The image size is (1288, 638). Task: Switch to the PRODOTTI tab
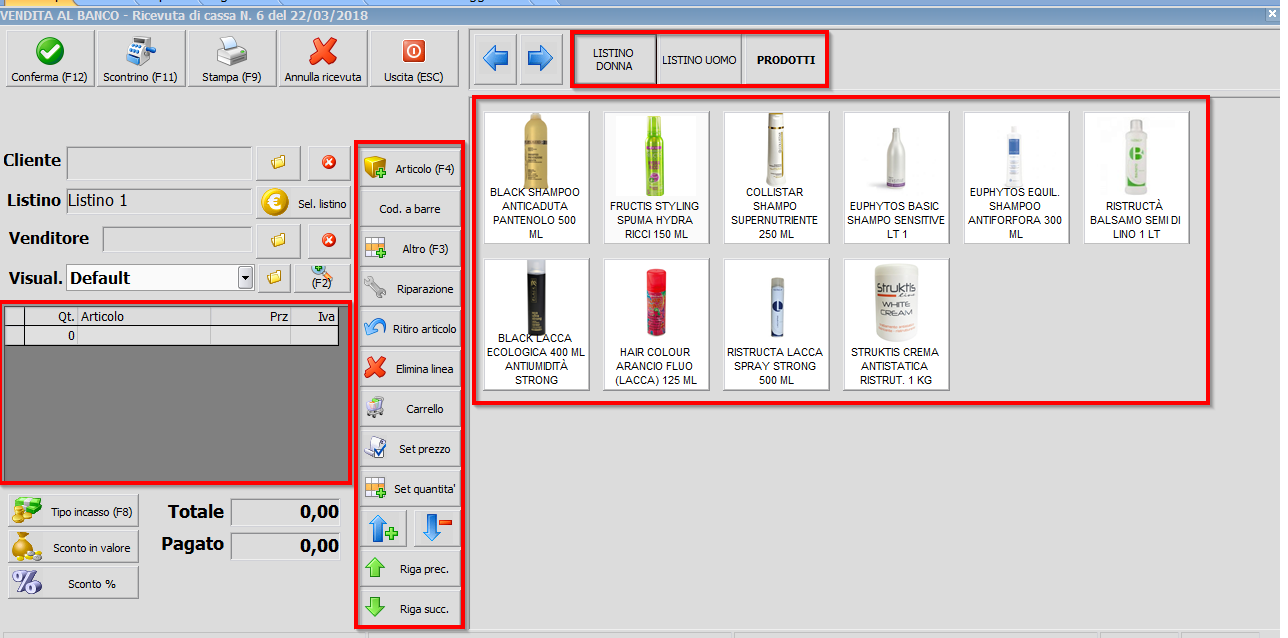pyautogui.click(x=785, y=60)
